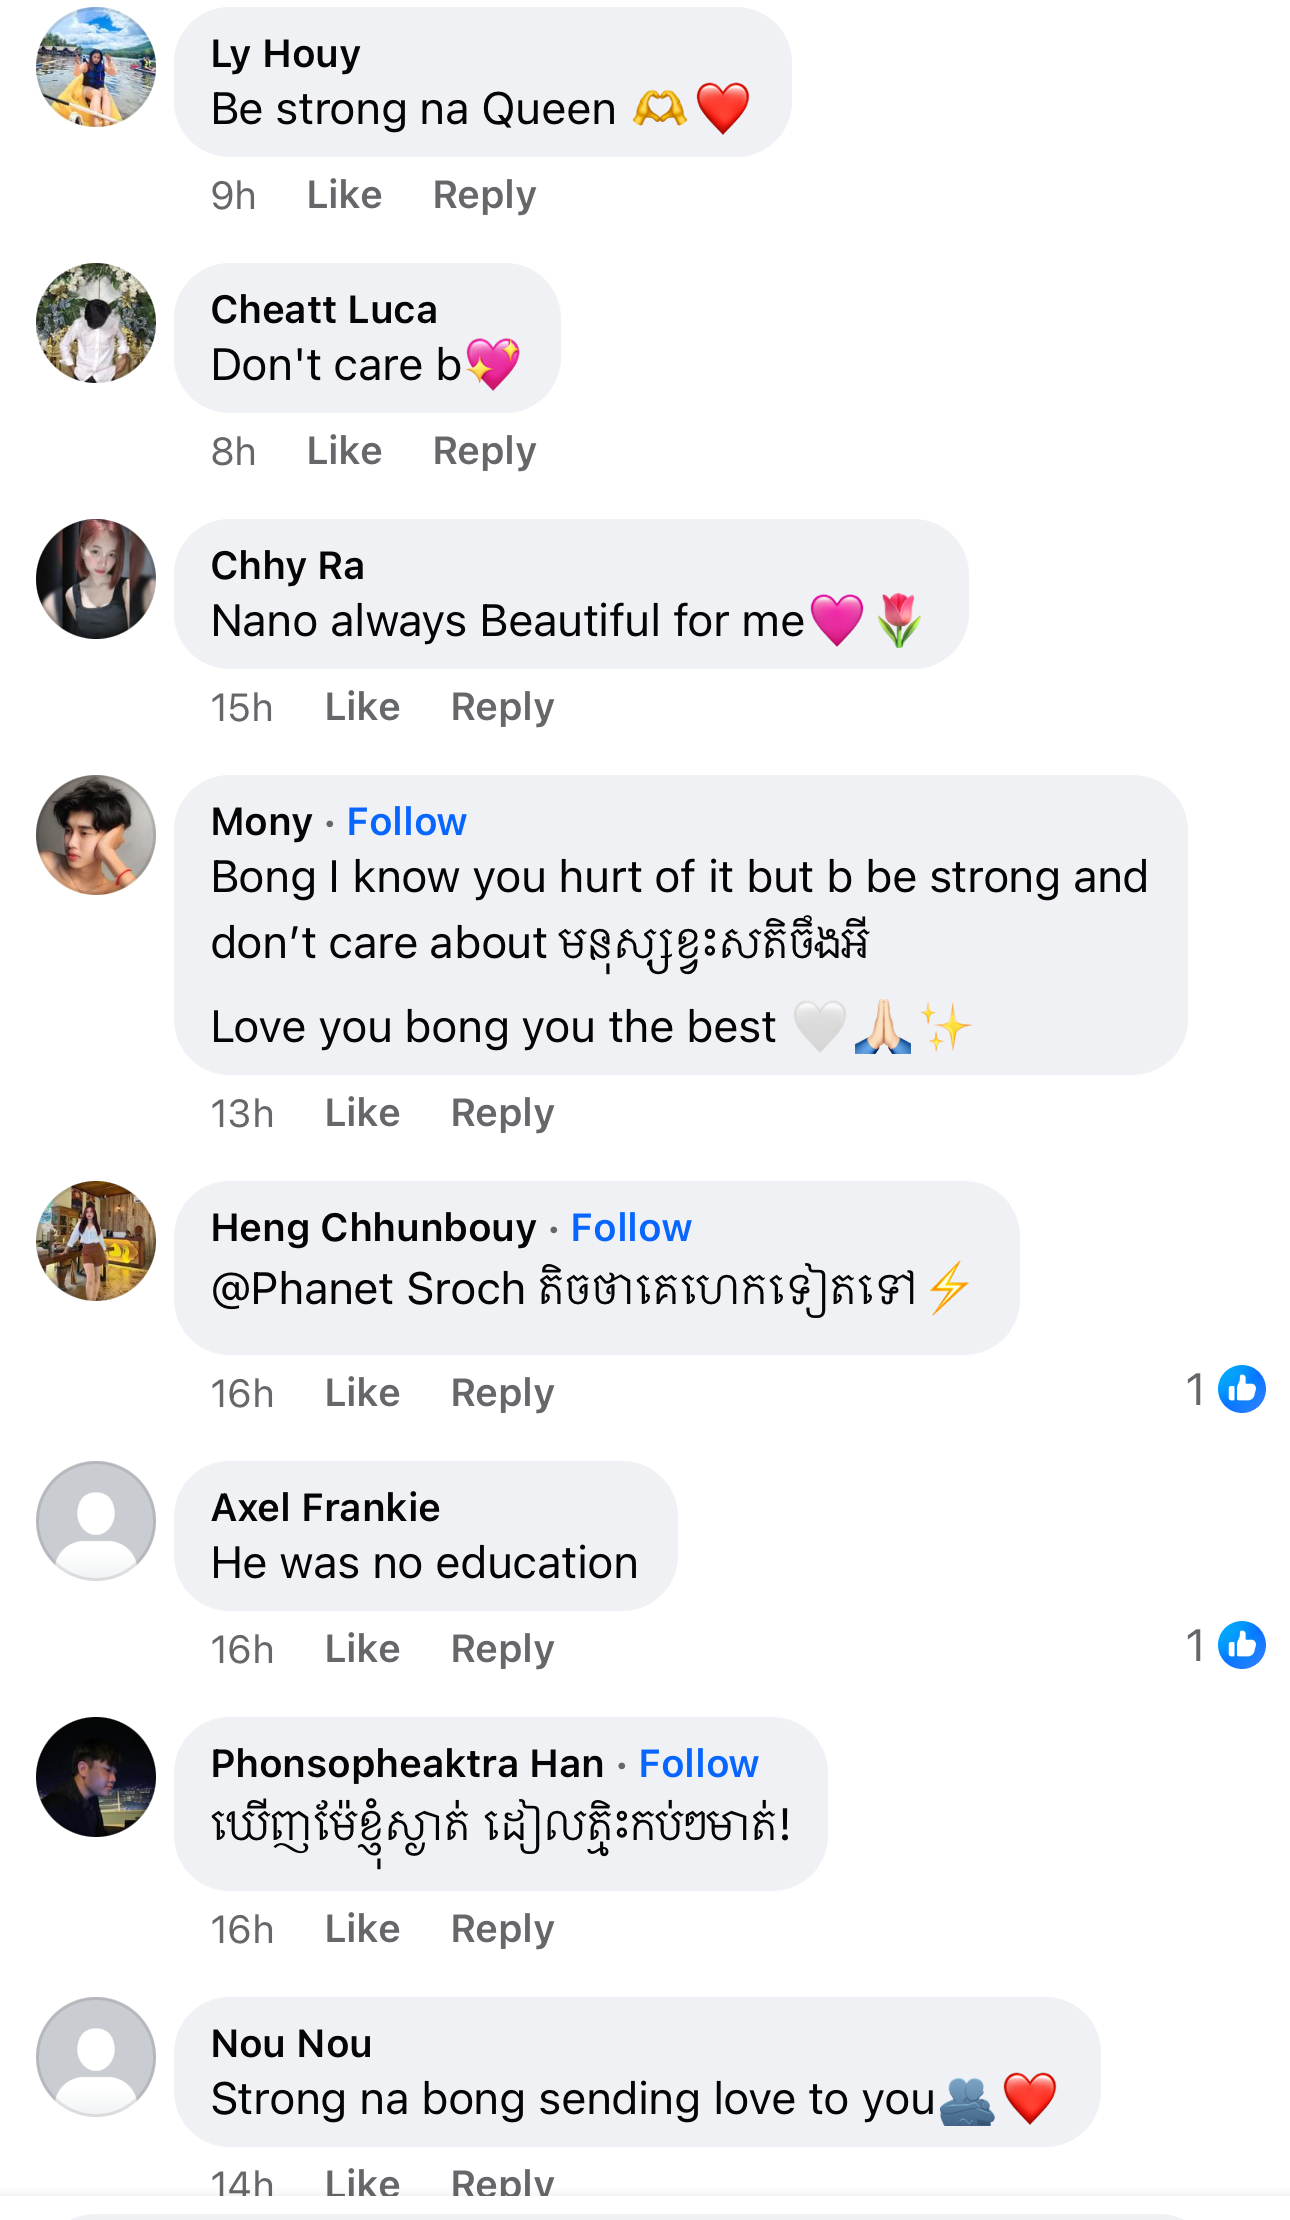This screenshot has width=1290, height=2220.
Task: Open Heng Chhunbouy's avatar
Action: click(96, 1241)
